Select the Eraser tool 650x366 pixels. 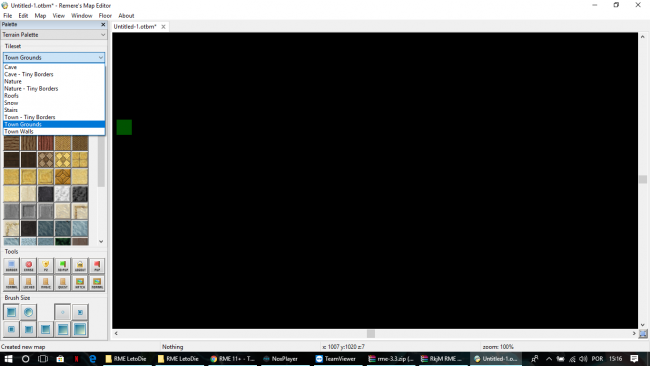(x=29, y=266)
